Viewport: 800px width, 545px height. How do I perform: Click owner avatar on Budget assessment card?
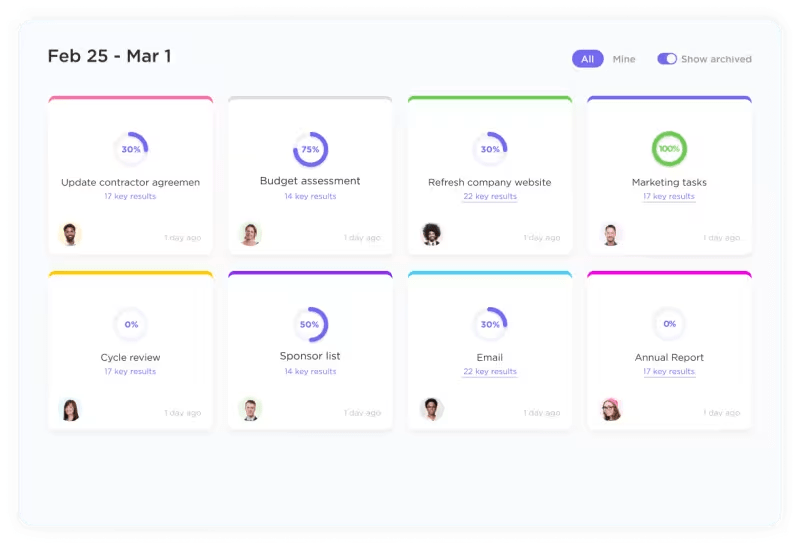tap(250, 235)
